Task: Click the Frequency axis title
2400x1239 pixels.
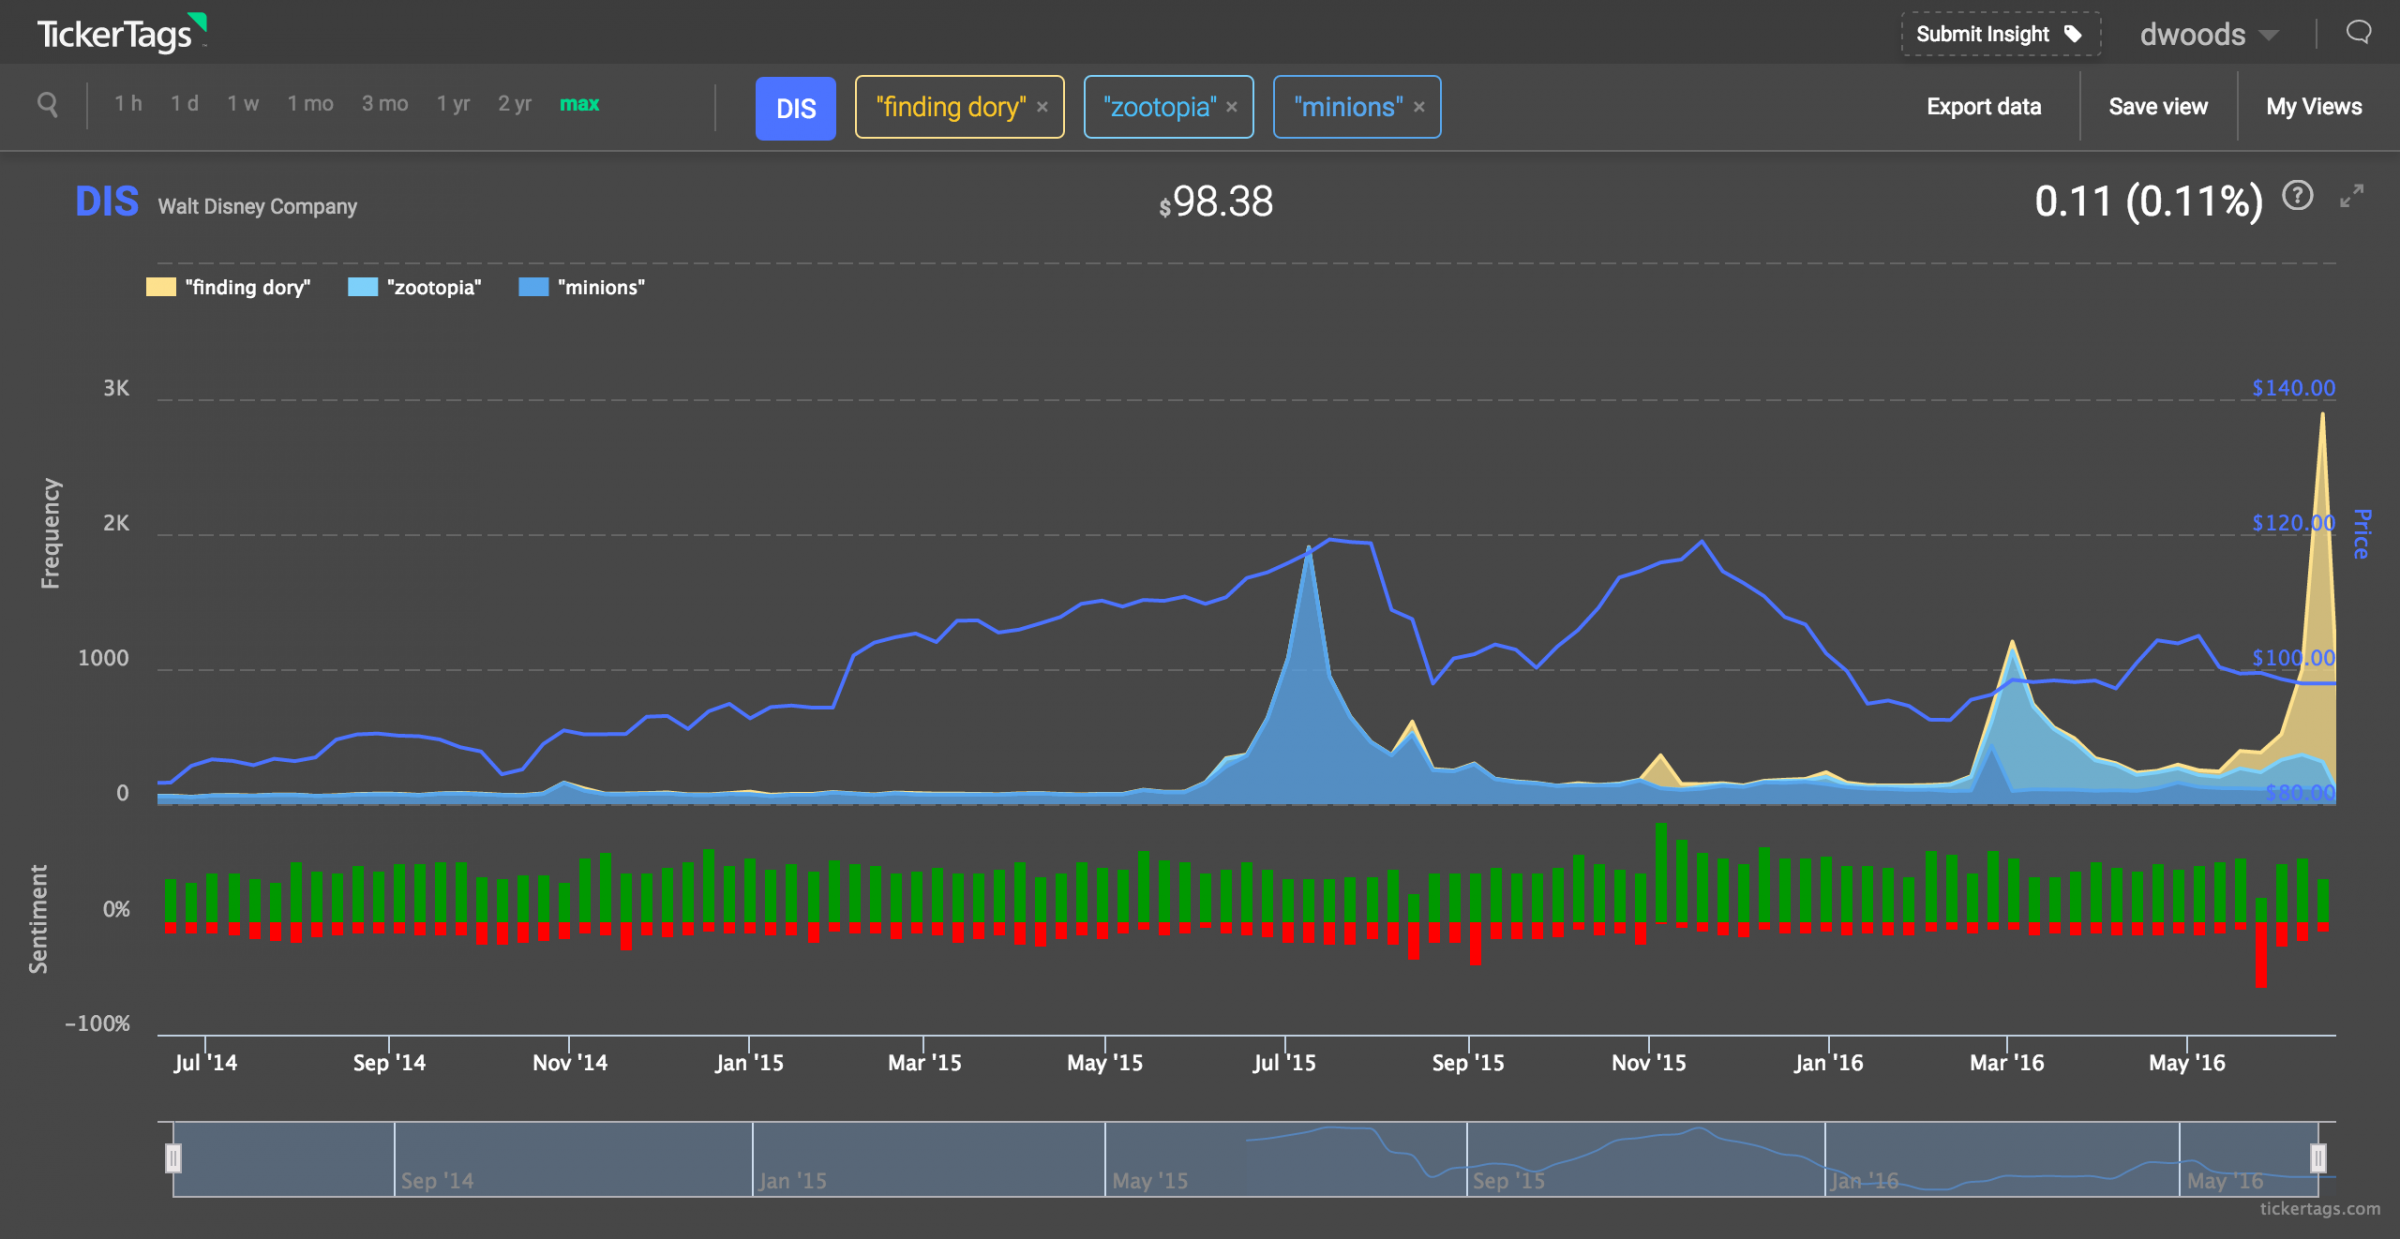Action: tap(50, 534)
